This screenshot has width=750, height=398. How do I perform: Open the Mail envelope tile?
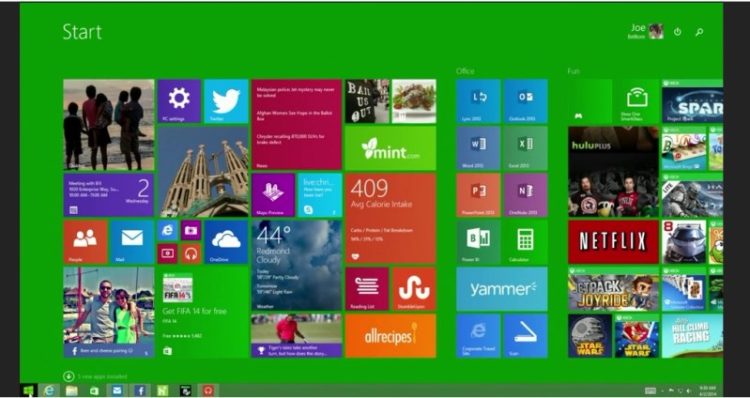click(132, 242)
